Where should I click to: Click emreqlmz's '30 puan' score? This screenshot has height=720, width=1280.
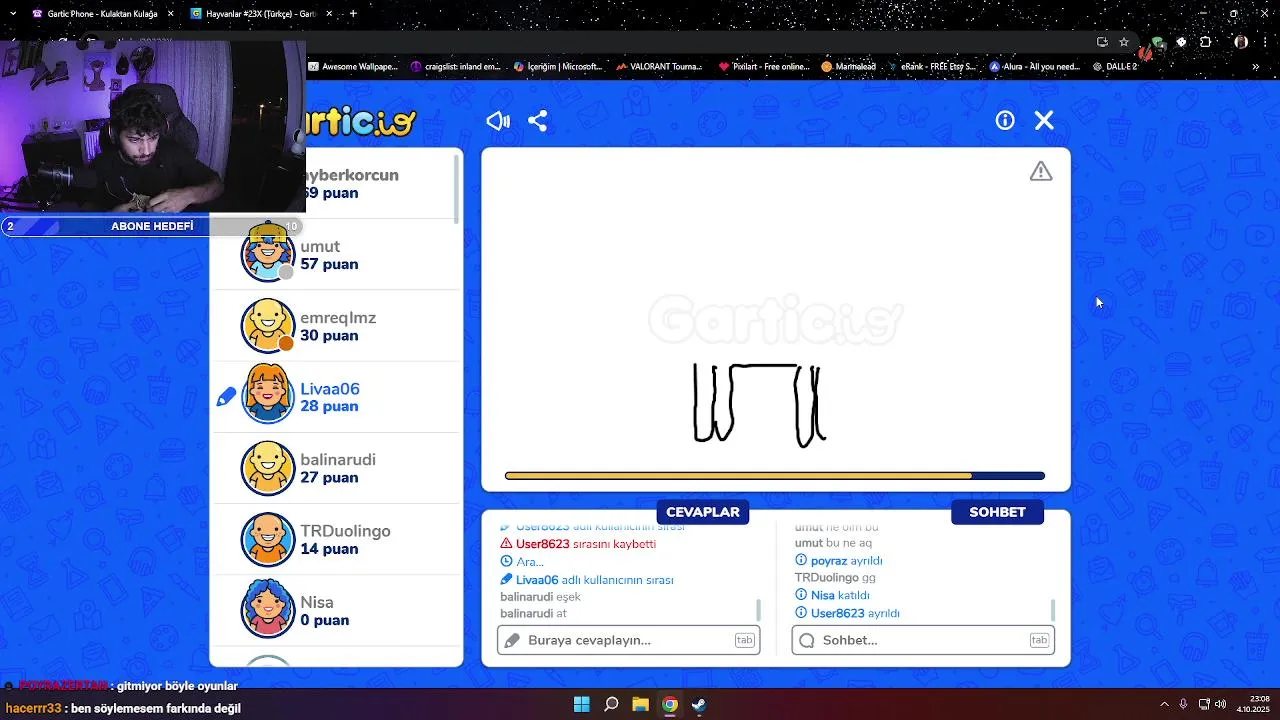329,335
